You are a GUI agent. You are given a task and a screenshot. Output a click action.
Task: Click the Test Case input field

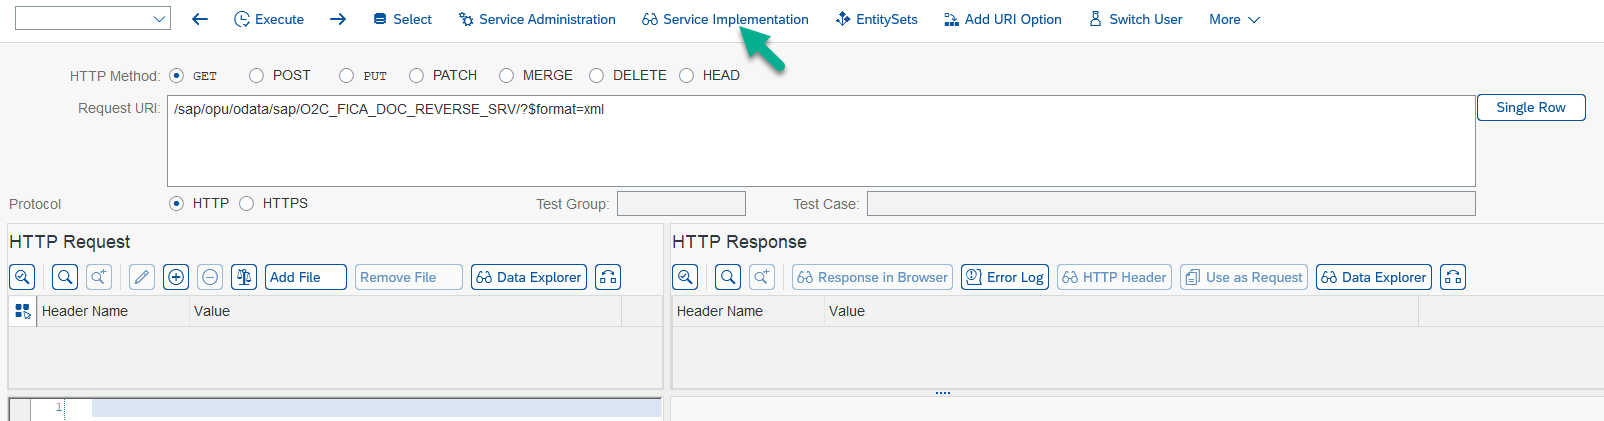coord(1171,204)
